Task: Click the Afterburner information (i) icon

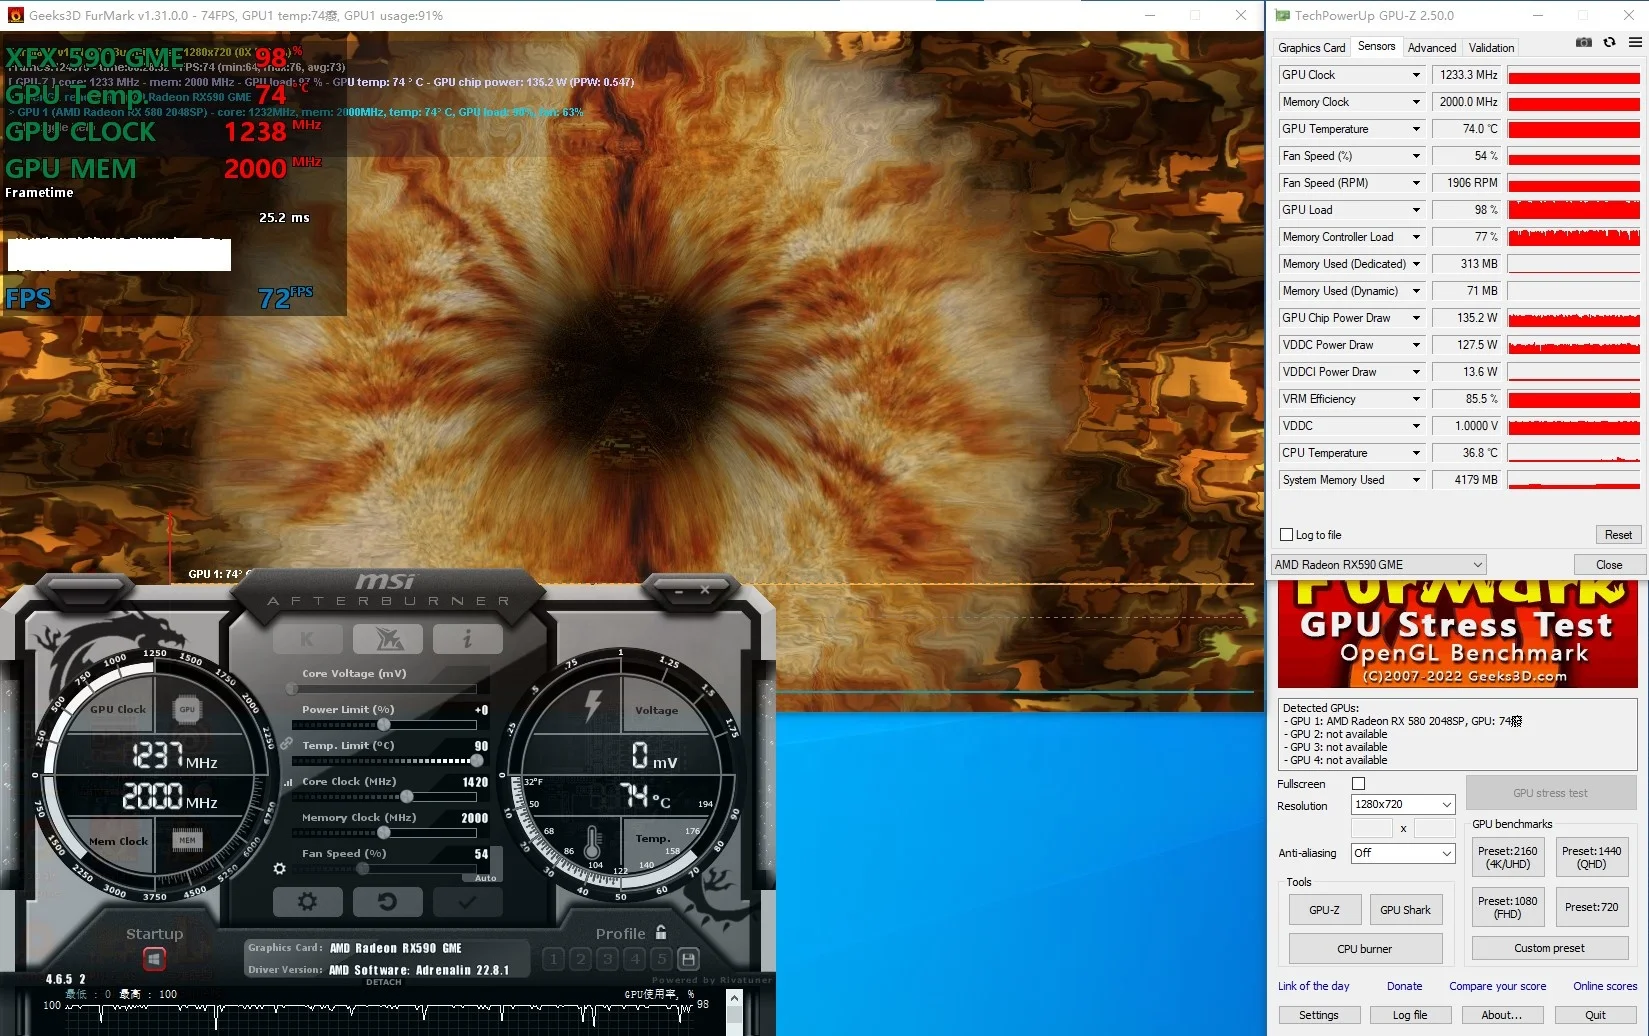Action: pos(467,638)
